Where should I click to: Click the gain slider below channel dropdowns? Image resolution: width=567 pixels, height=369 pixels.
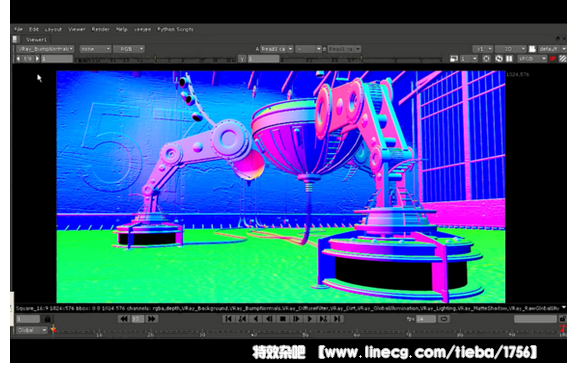(155, 59)
